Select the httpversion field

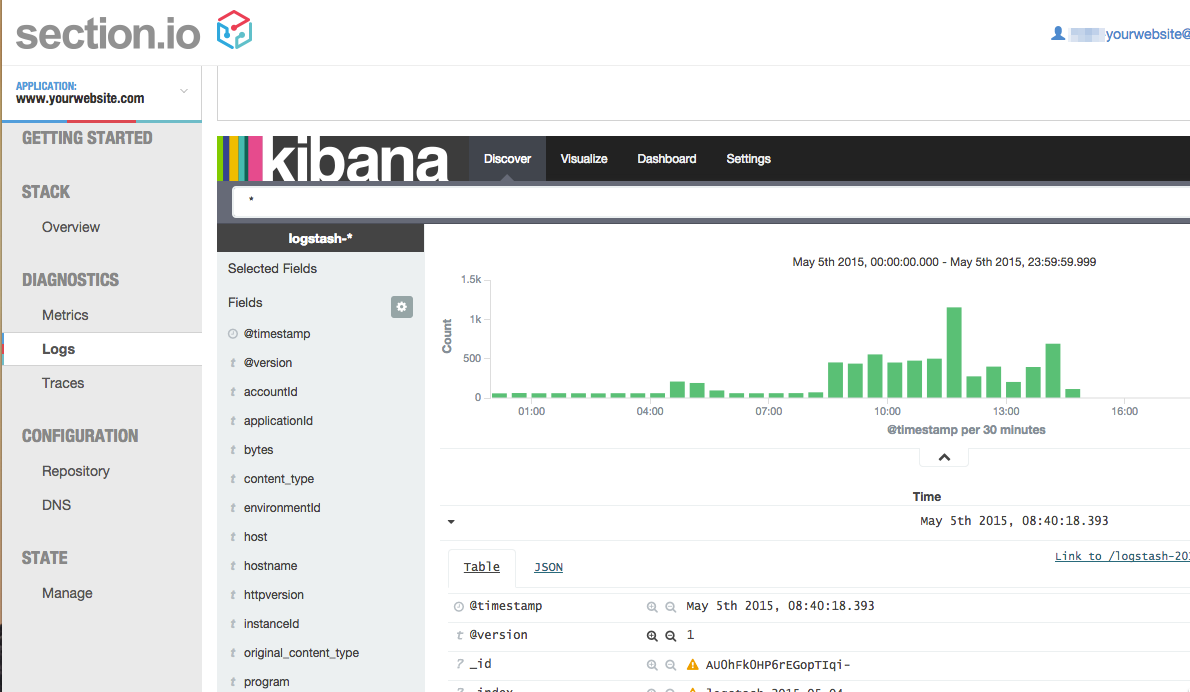click(x=273, y=595)
